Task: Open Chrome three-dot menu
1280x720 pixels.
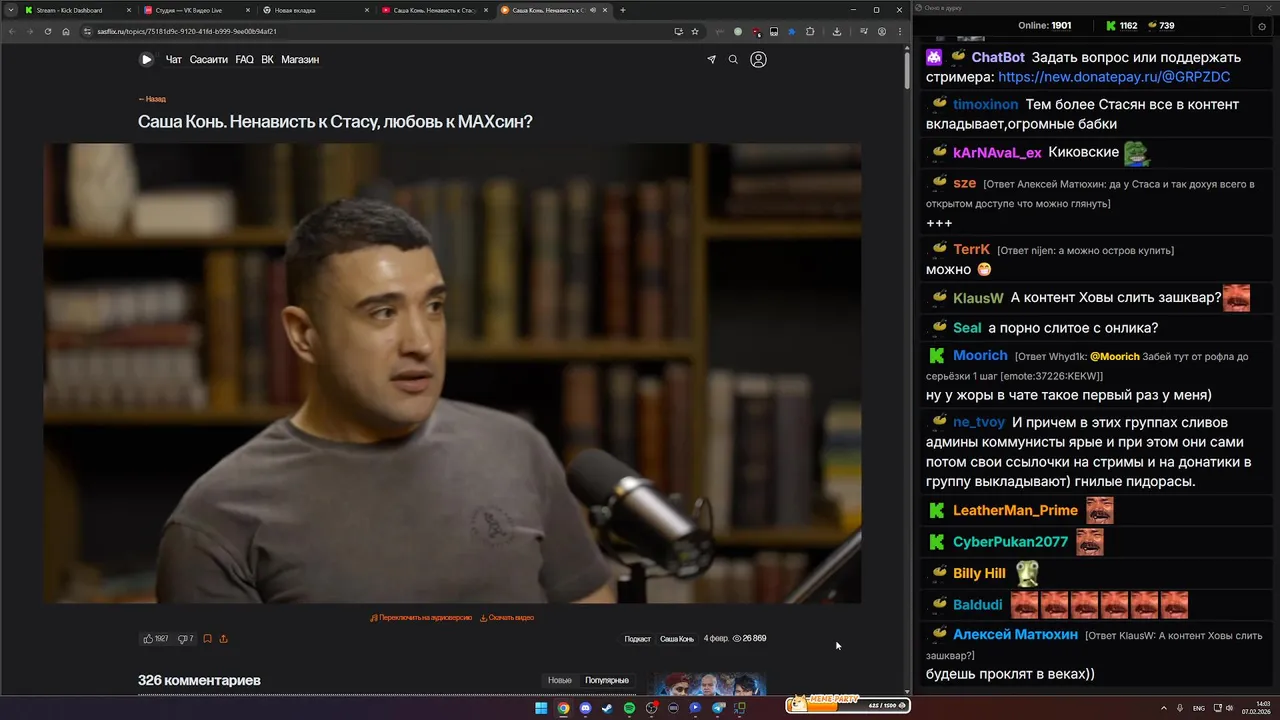Action: coord(898,31)
